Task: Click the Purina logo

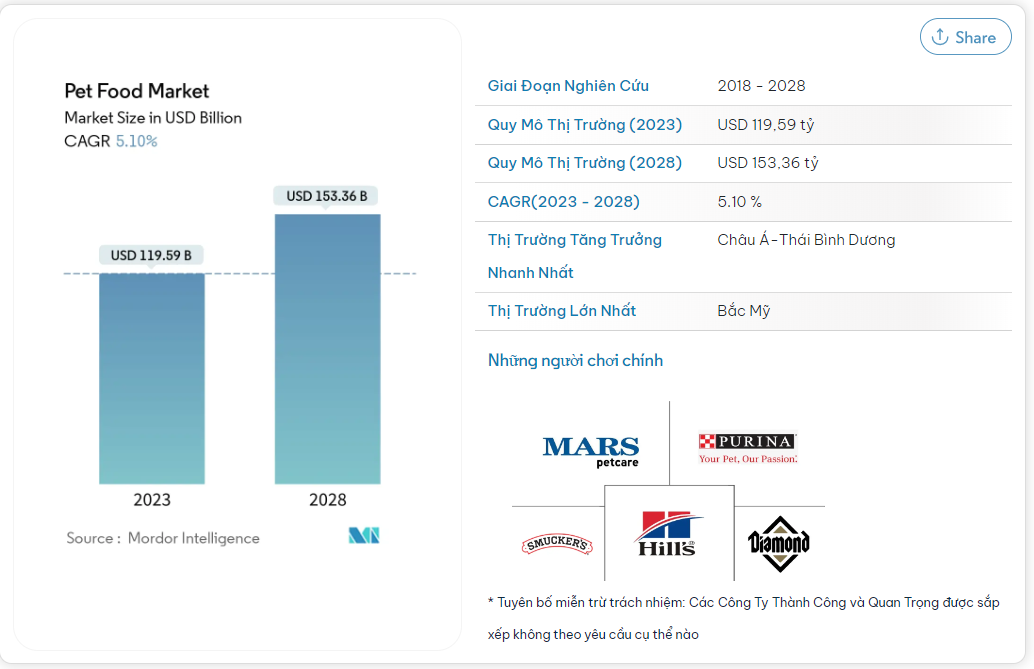Action: click(747, 447)
